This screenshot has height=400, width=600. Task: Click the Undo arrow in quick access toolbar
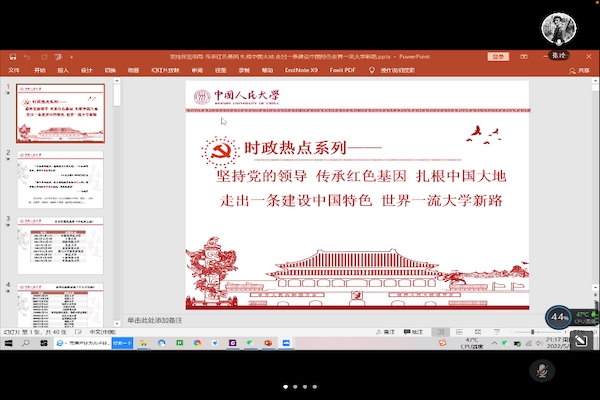pos(27,57)
